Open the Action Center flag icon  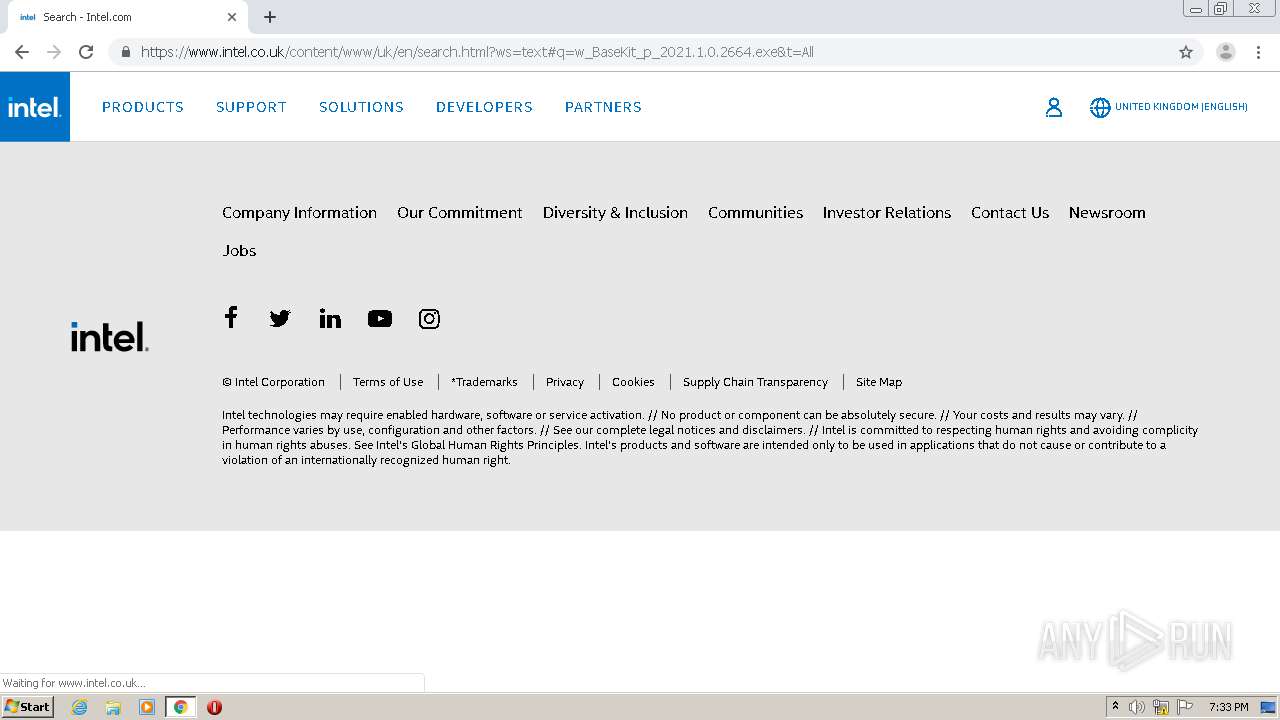[1185, 707]
